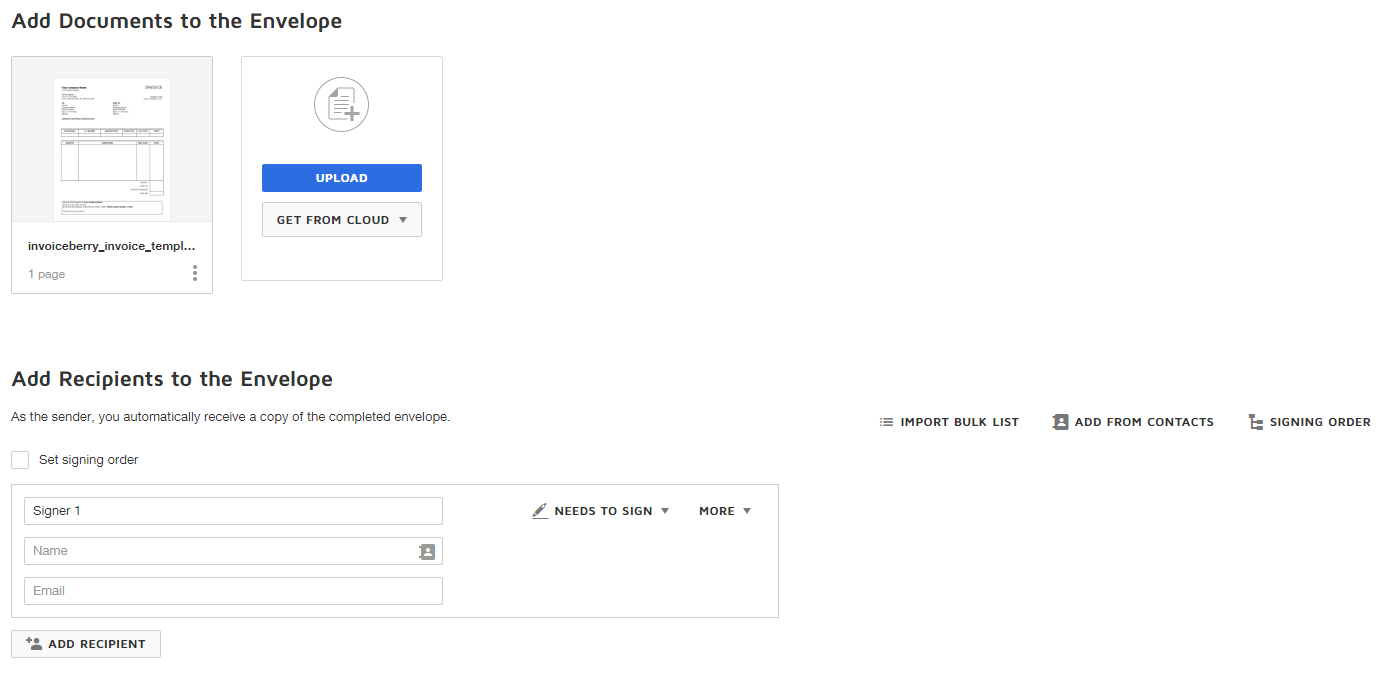1392x674 pixels.
Task: Select the Signing Order text option
Action: [x=1320, y=422]
